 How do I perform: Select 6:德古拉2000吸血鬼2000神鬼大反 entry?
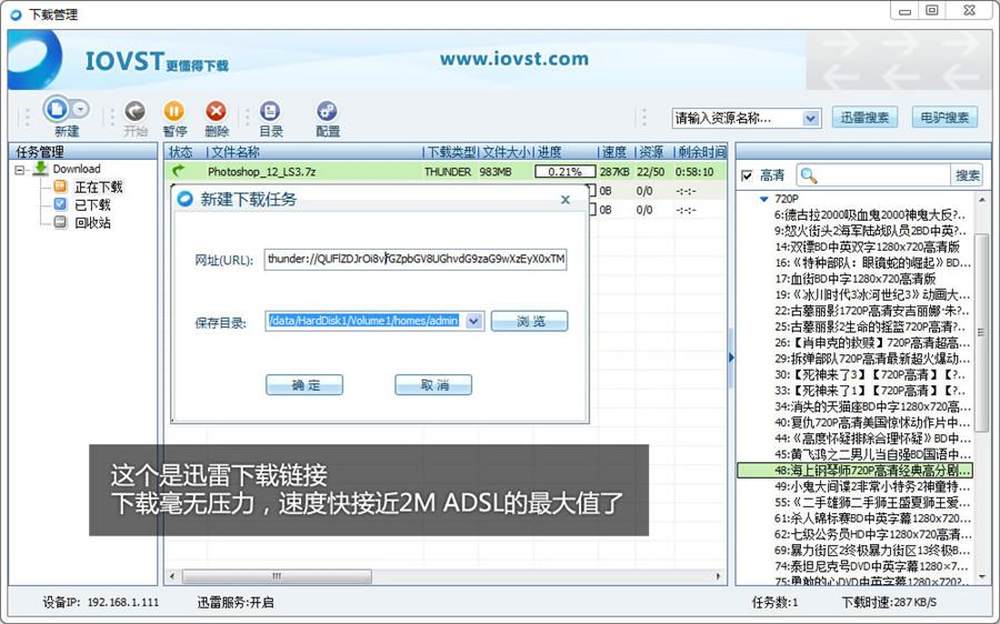coord(871,215)
